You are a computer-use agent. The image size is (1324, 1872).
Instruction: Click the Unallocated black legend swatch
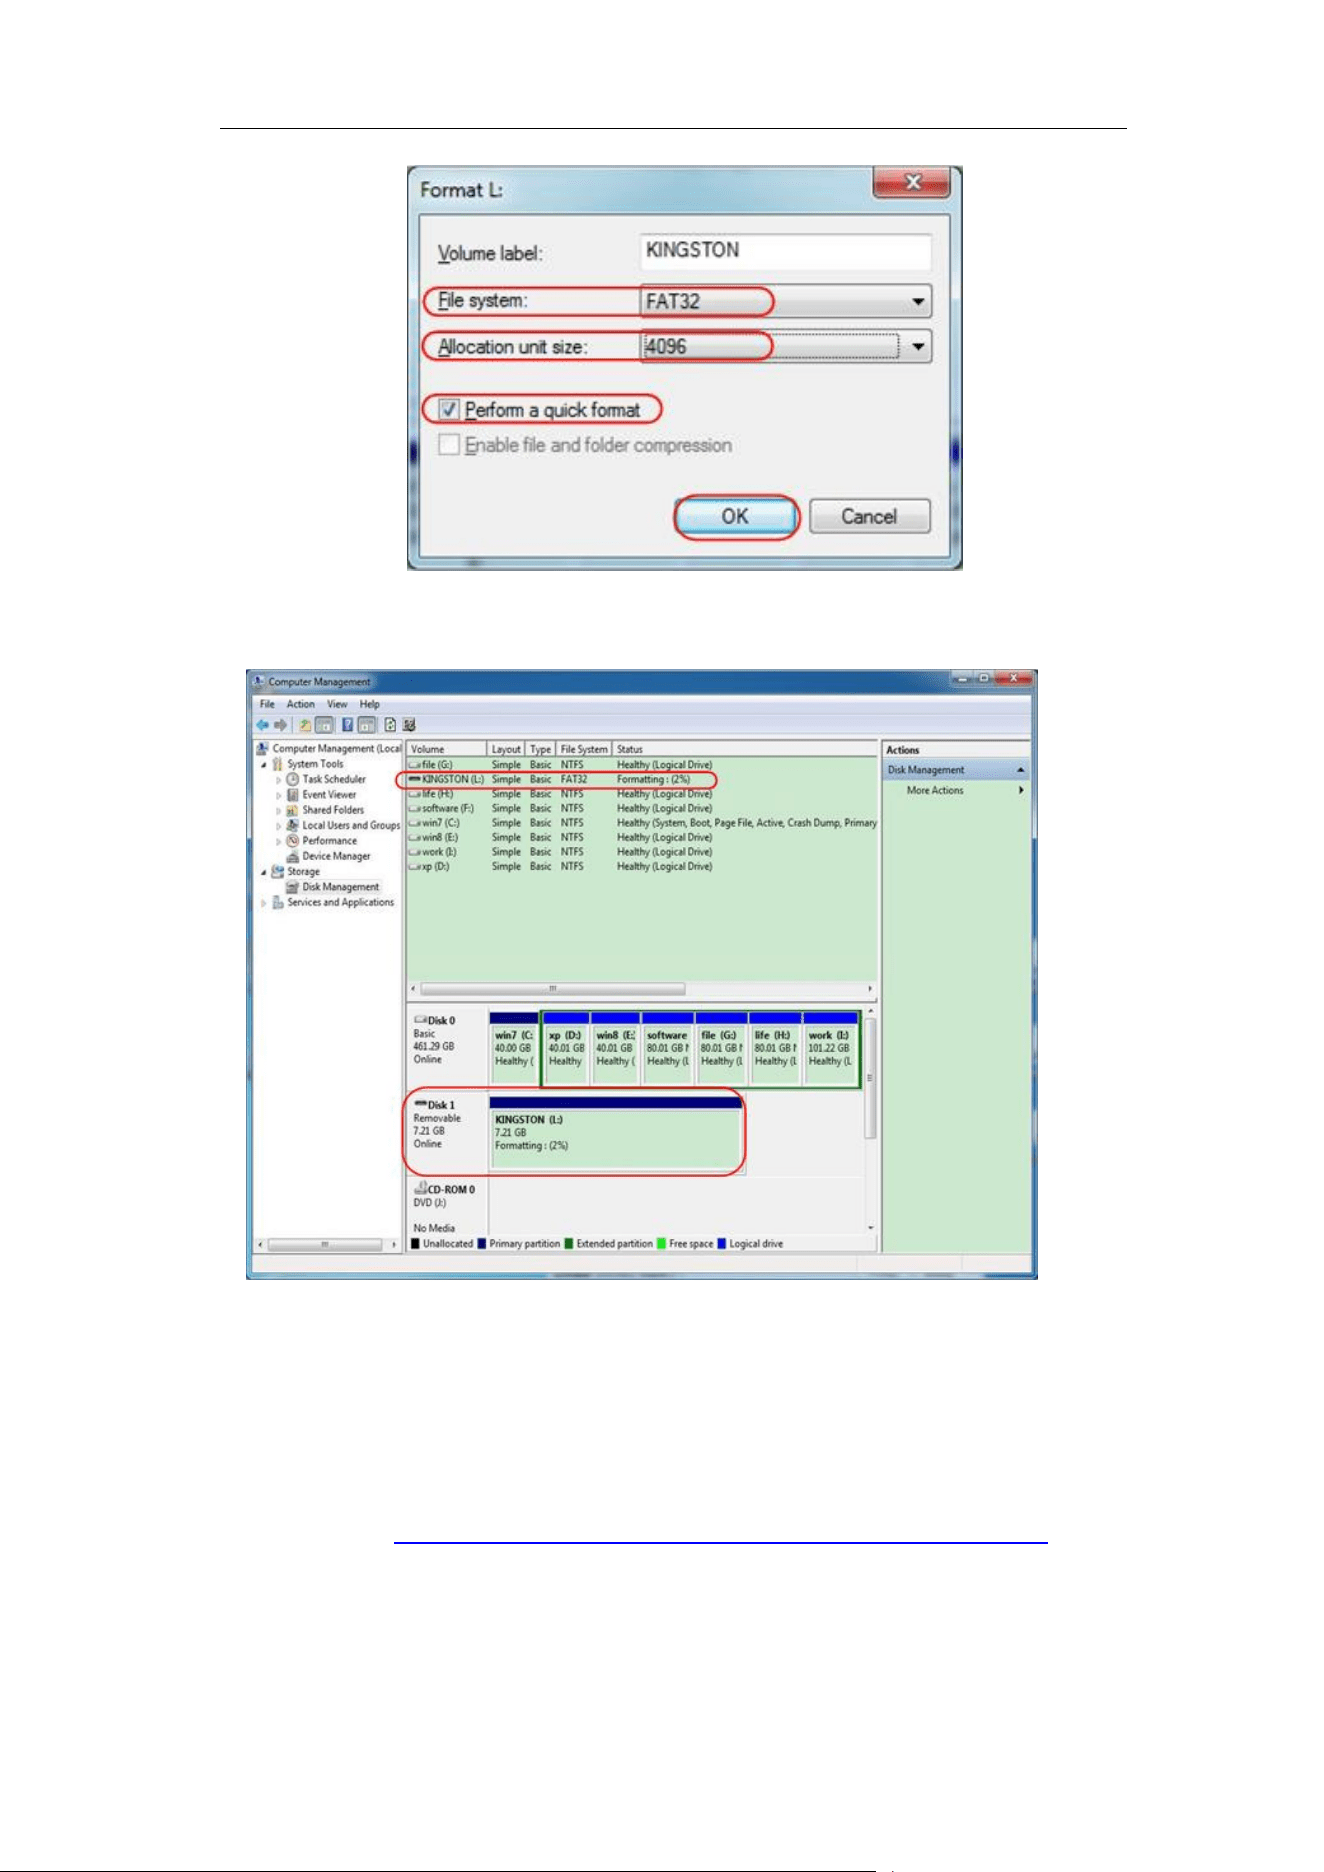[x=415, y=1244]
